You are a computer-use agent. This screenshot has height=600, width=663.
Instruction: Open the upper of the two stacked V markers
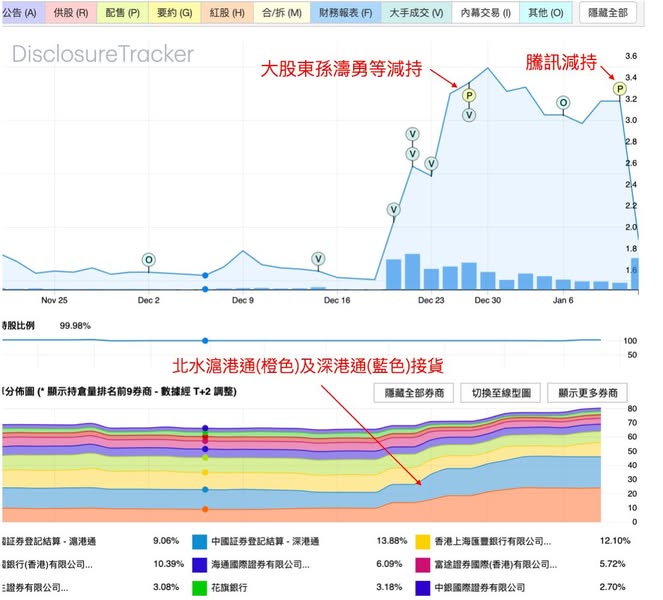pyautogui.click(x=412, y=134)
